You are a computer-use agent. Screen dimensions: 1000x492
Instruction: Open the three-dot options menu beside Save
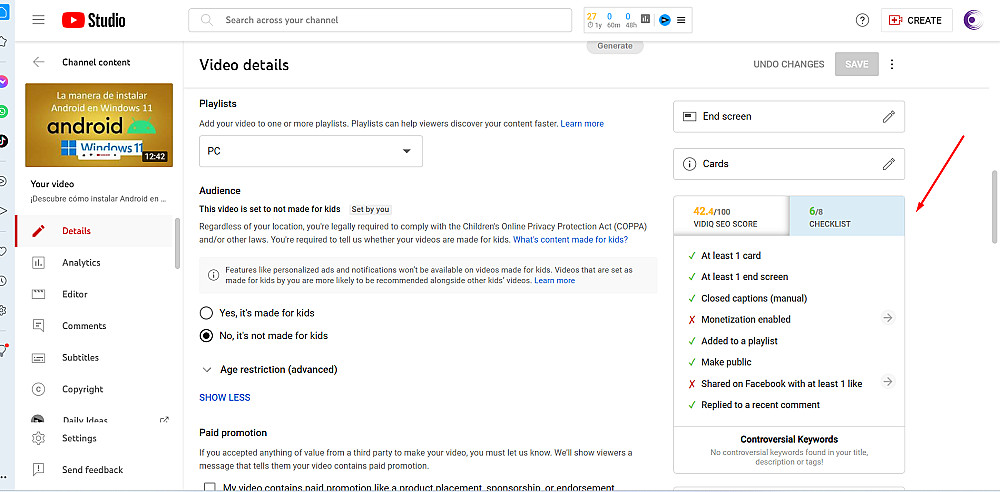[x=892, y=64]
